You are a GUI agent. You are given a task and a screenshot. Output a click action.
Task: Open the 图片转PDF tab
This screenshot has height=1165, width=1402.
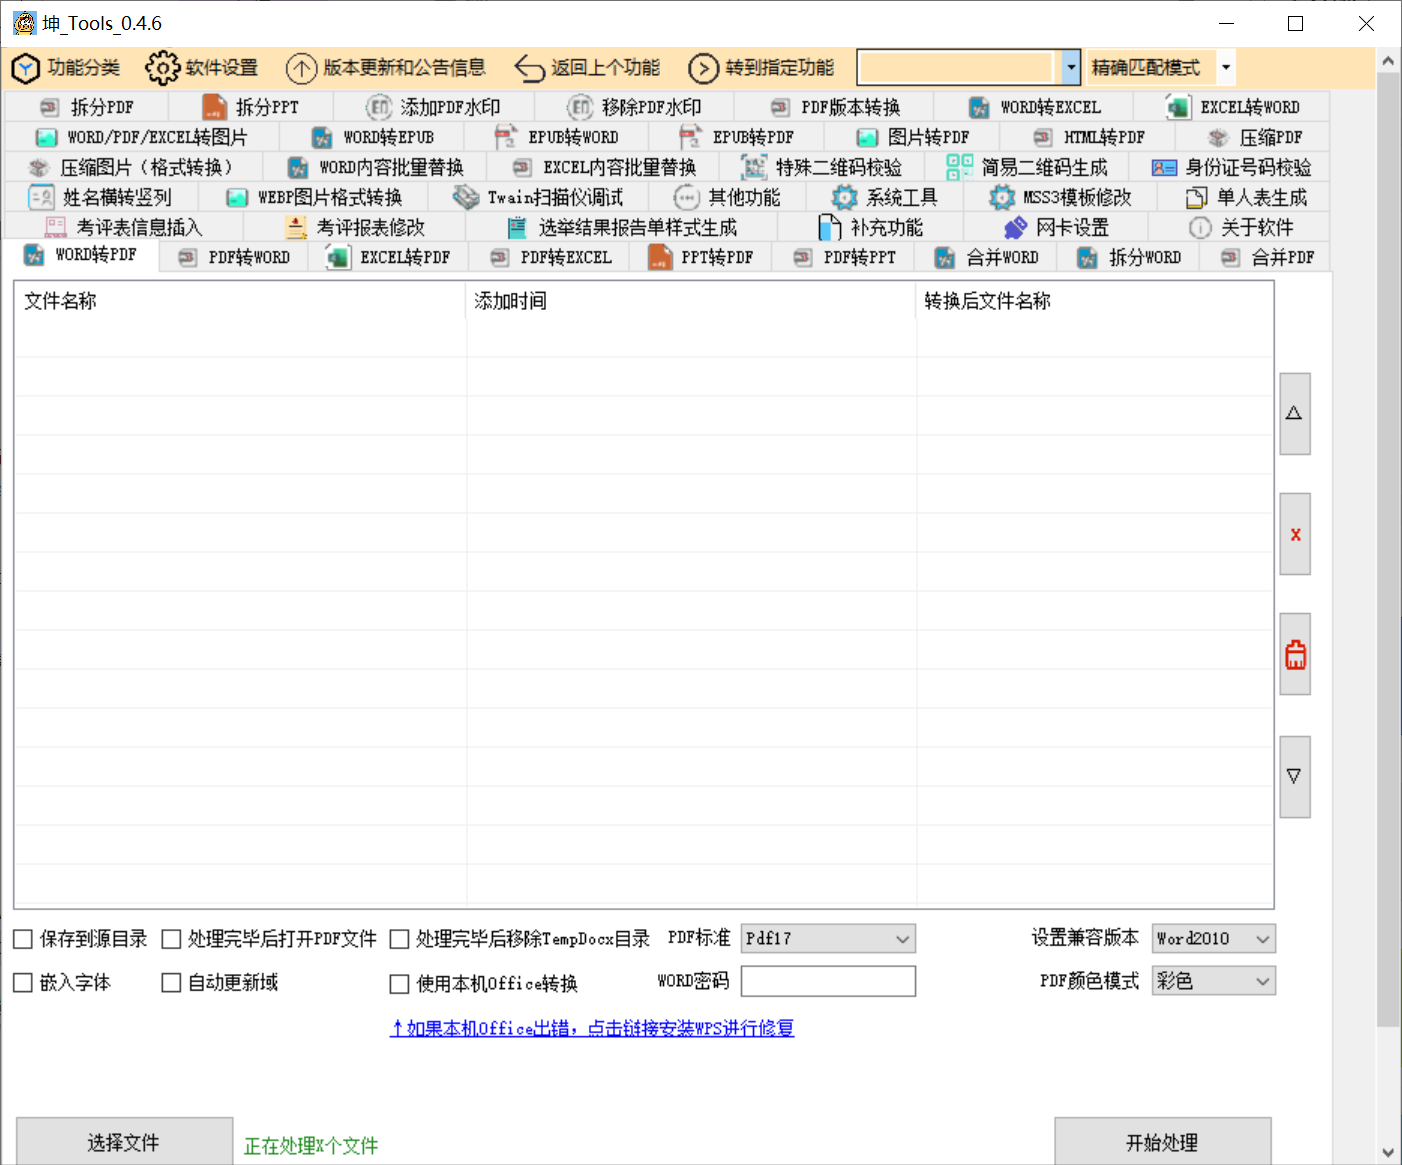click(x=913, y=137)
